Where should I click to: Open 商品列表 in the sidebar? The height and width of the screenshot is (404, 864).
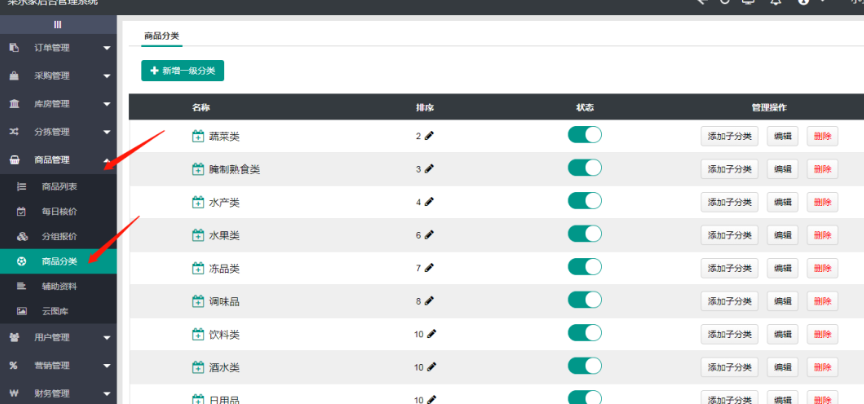59,187
